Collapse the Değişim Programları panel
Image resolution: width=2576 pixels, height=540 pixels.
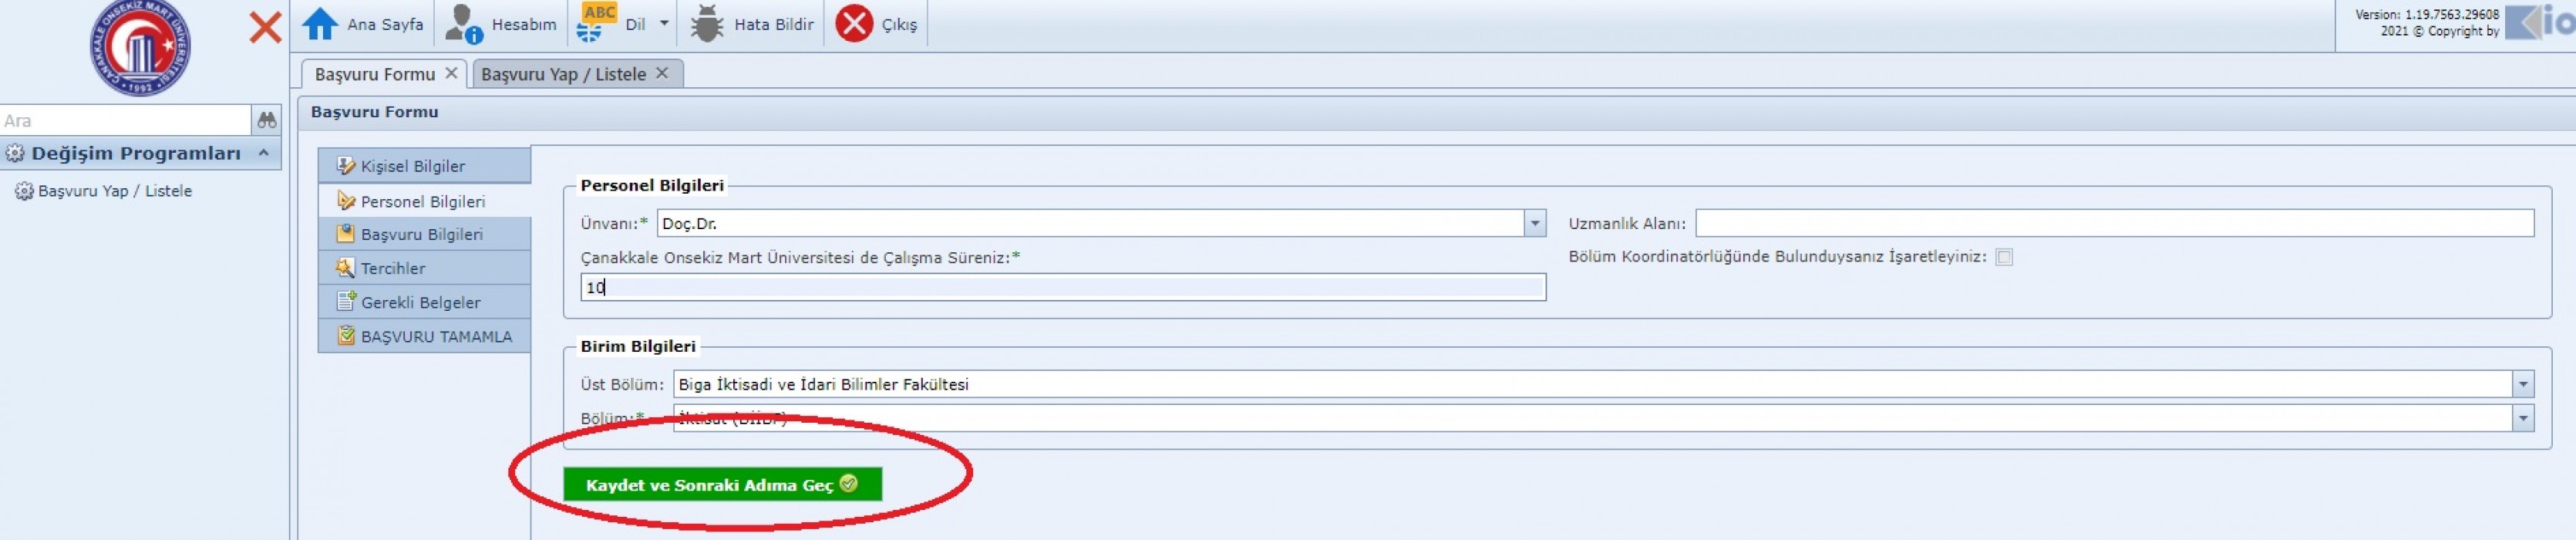click(263, 153)
